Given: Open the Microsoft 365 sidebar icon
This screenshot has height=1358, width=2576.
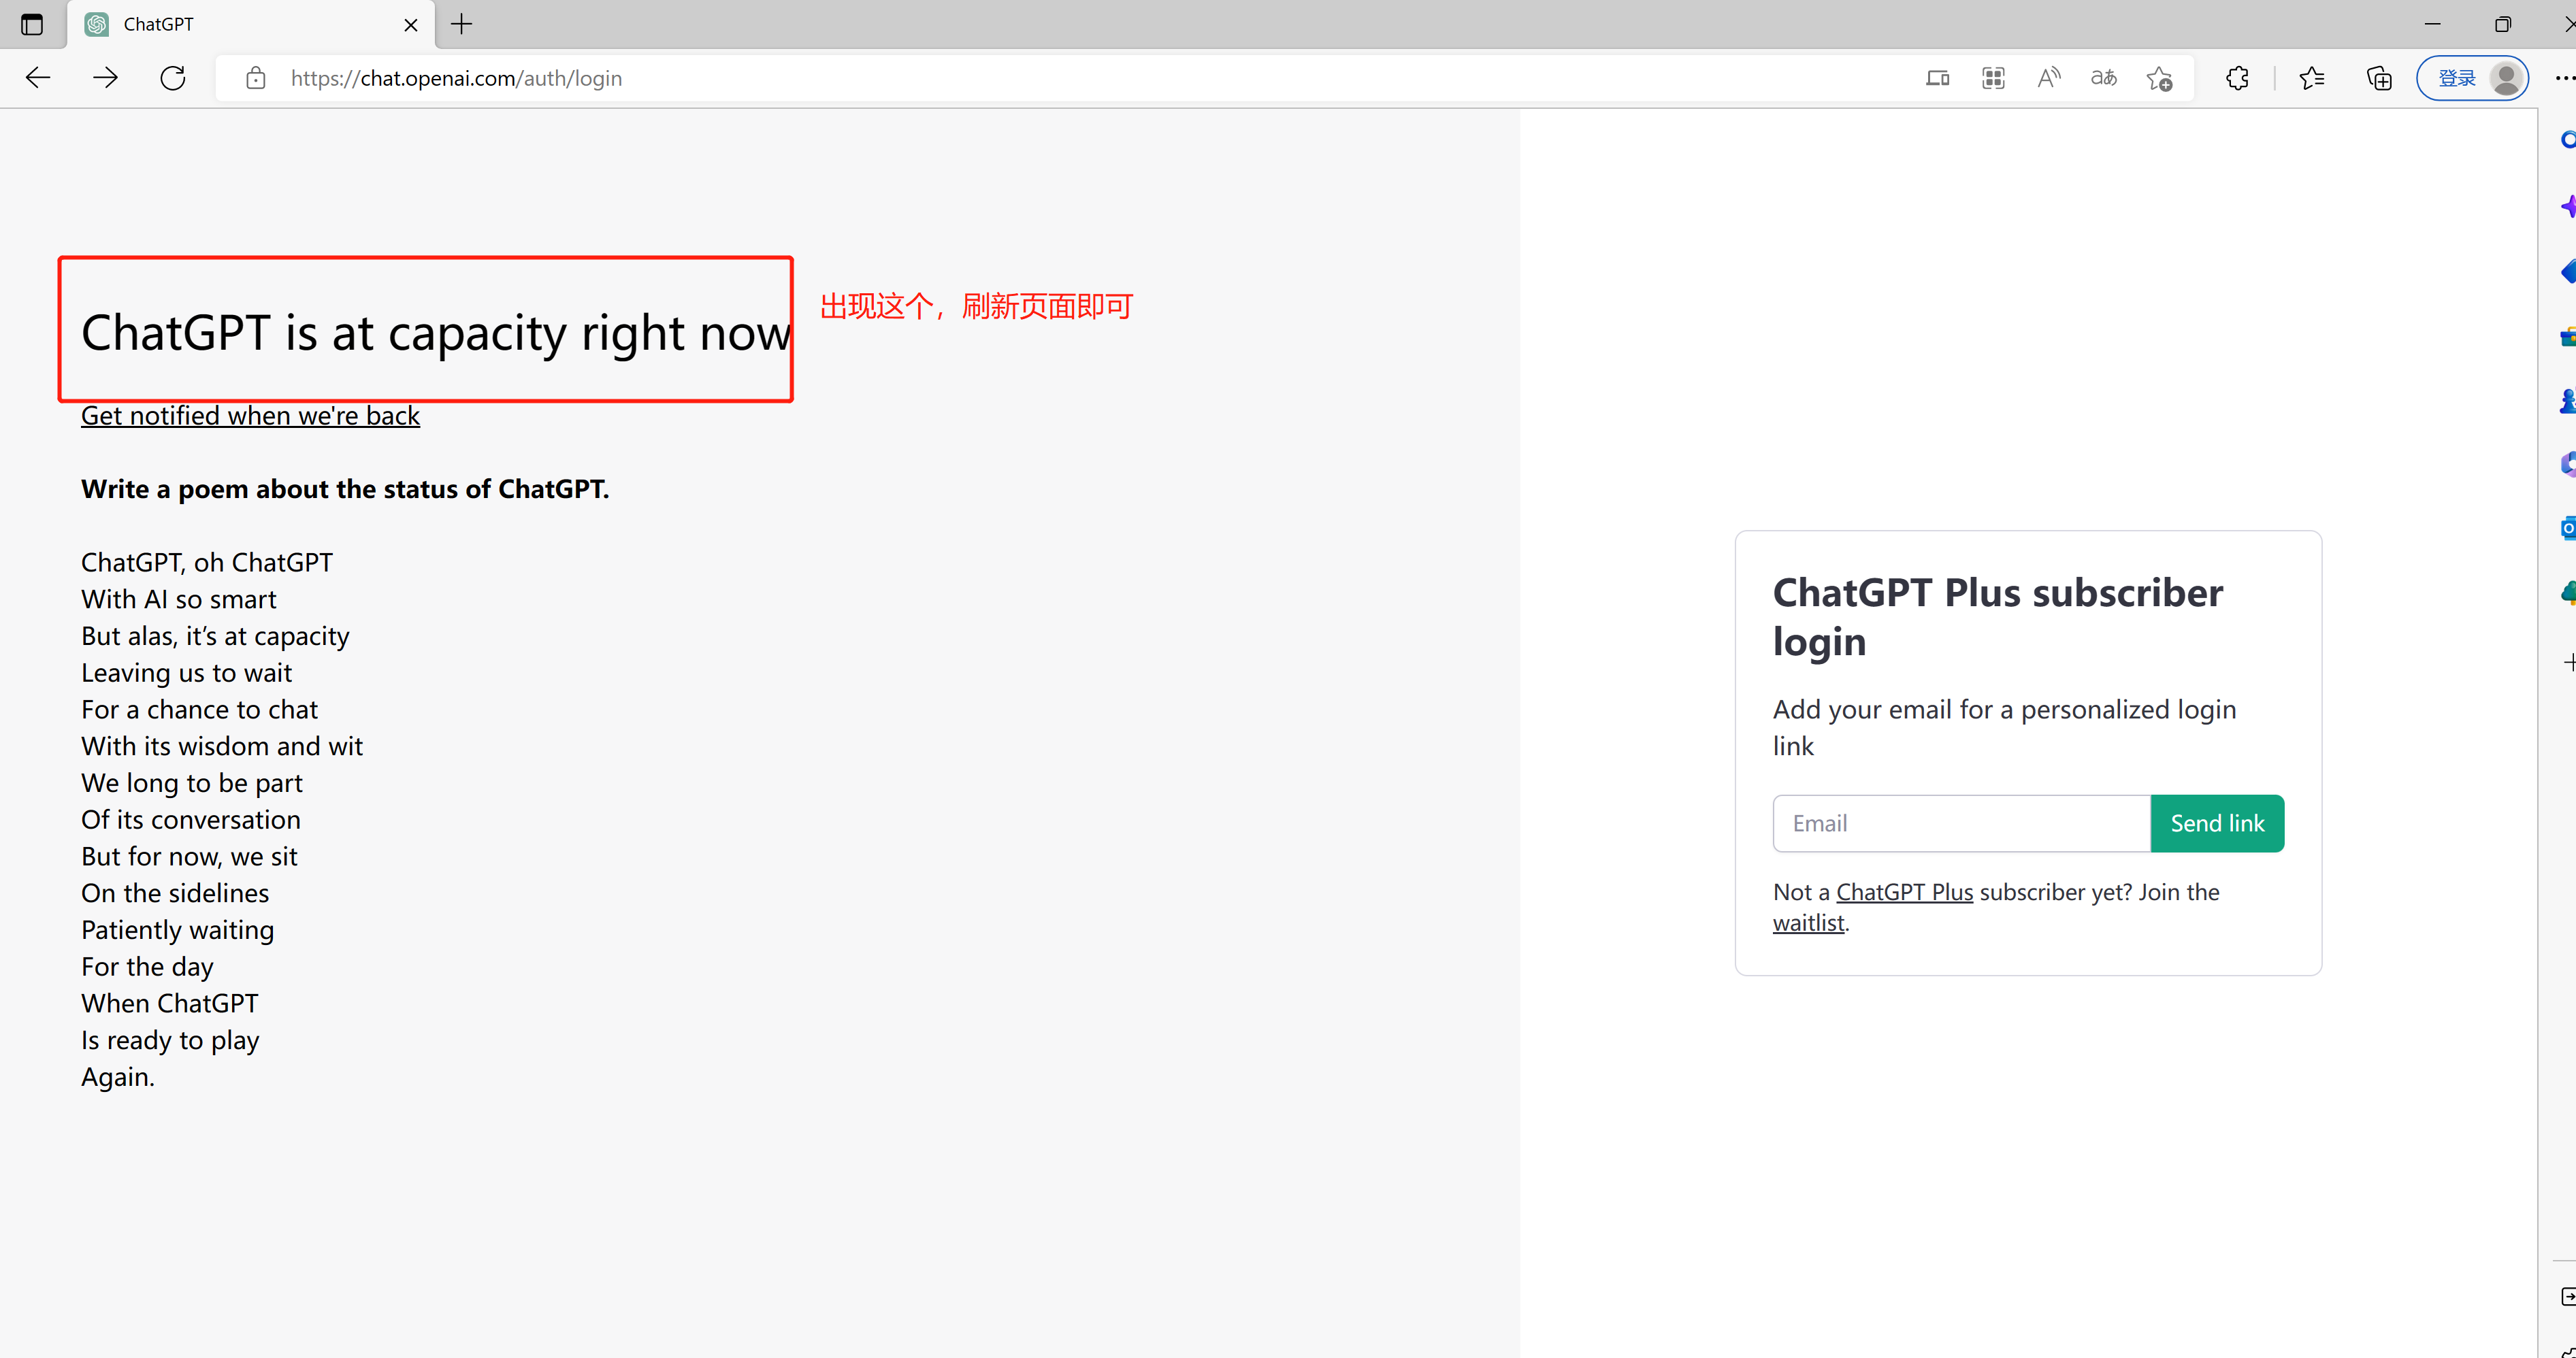Looking at the screenshot, I should (2568, 465).
